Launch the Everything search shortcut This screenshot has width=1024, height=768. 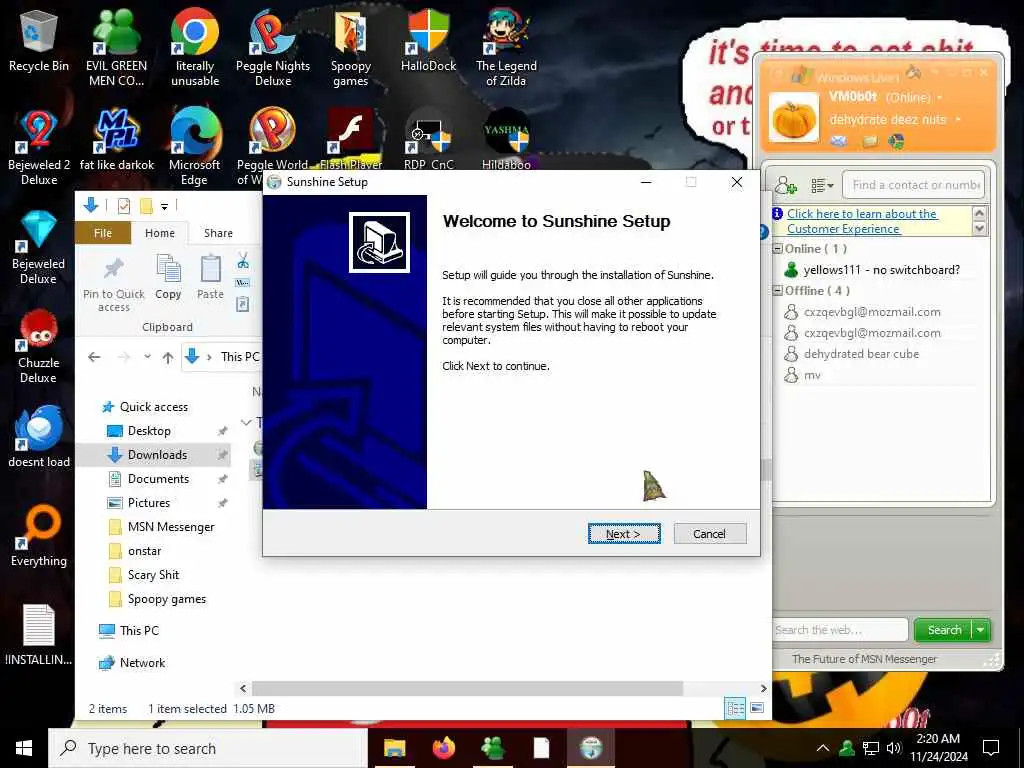[x=39, y=536]
